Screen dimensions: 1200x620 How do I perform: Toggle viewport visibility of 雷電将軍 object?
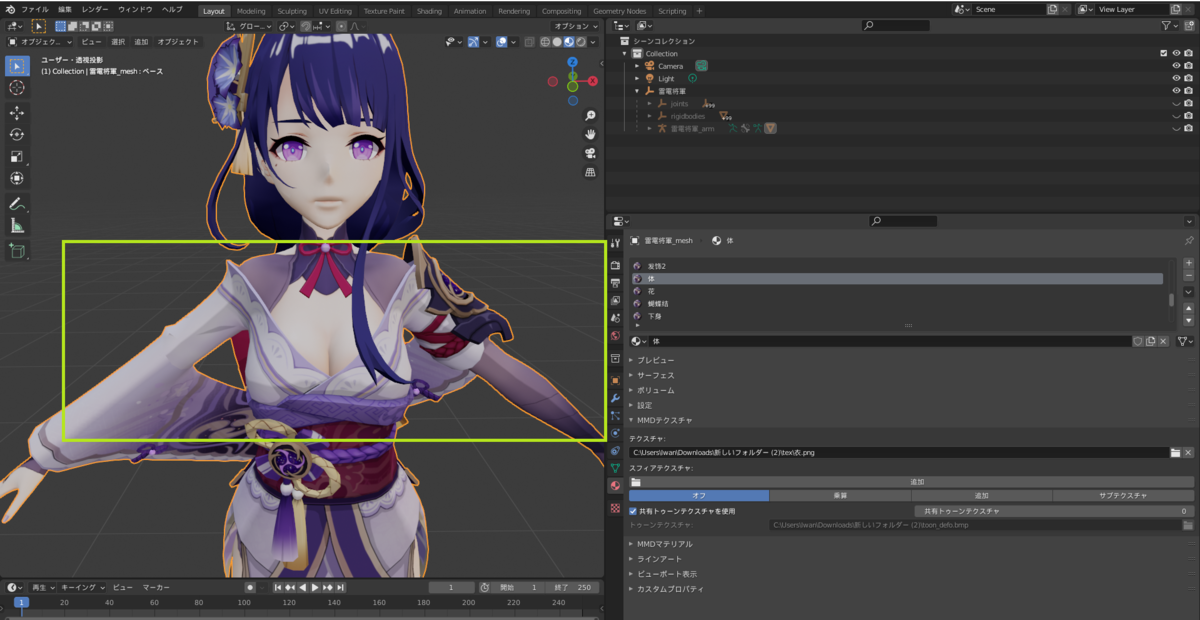tap(1176, 91)
